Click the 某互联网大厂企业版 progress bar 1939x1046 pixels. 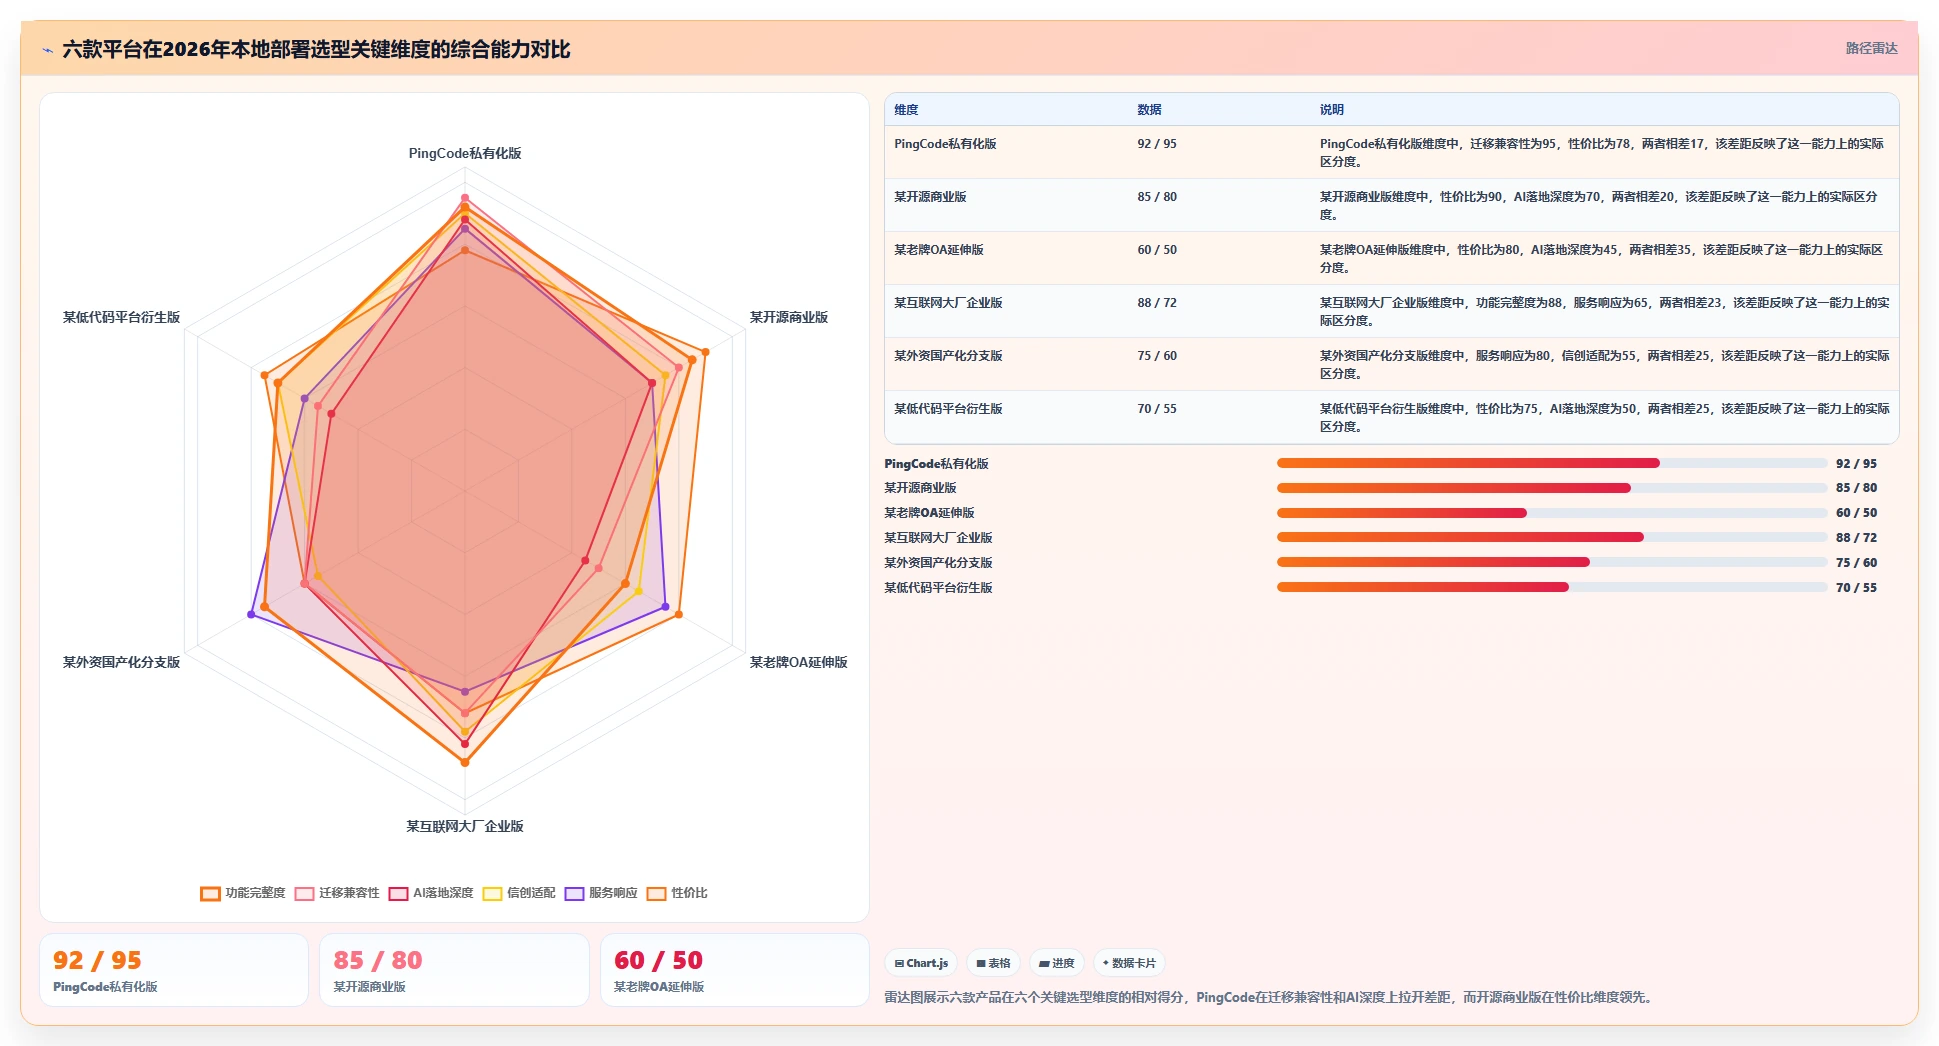coord(1552,537)
